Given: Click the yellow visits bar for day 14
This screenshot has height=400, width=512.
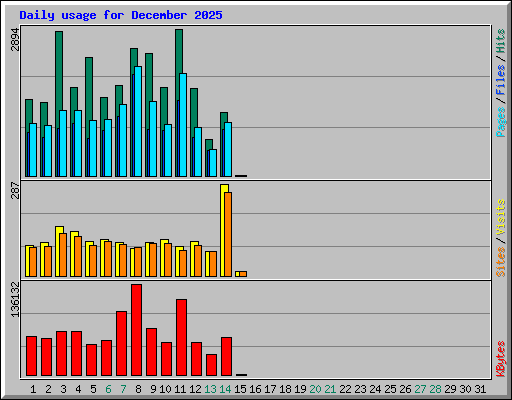Looking at the screenshot, I should pos(223,230).
